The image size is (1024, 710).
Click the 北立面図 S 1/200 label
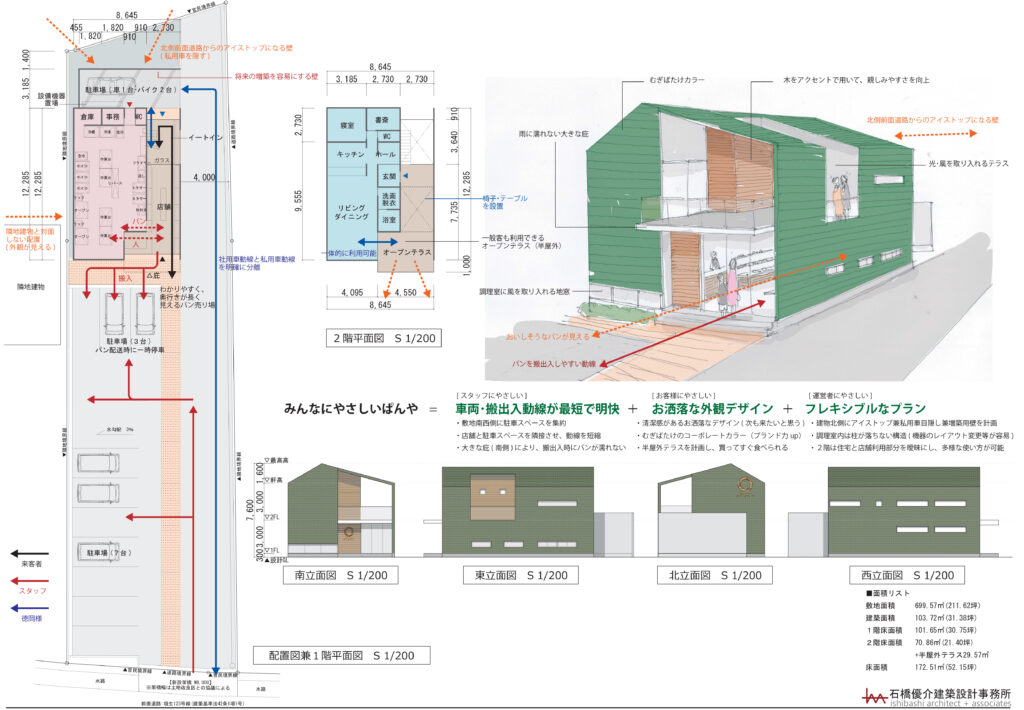tap(715, 575)
